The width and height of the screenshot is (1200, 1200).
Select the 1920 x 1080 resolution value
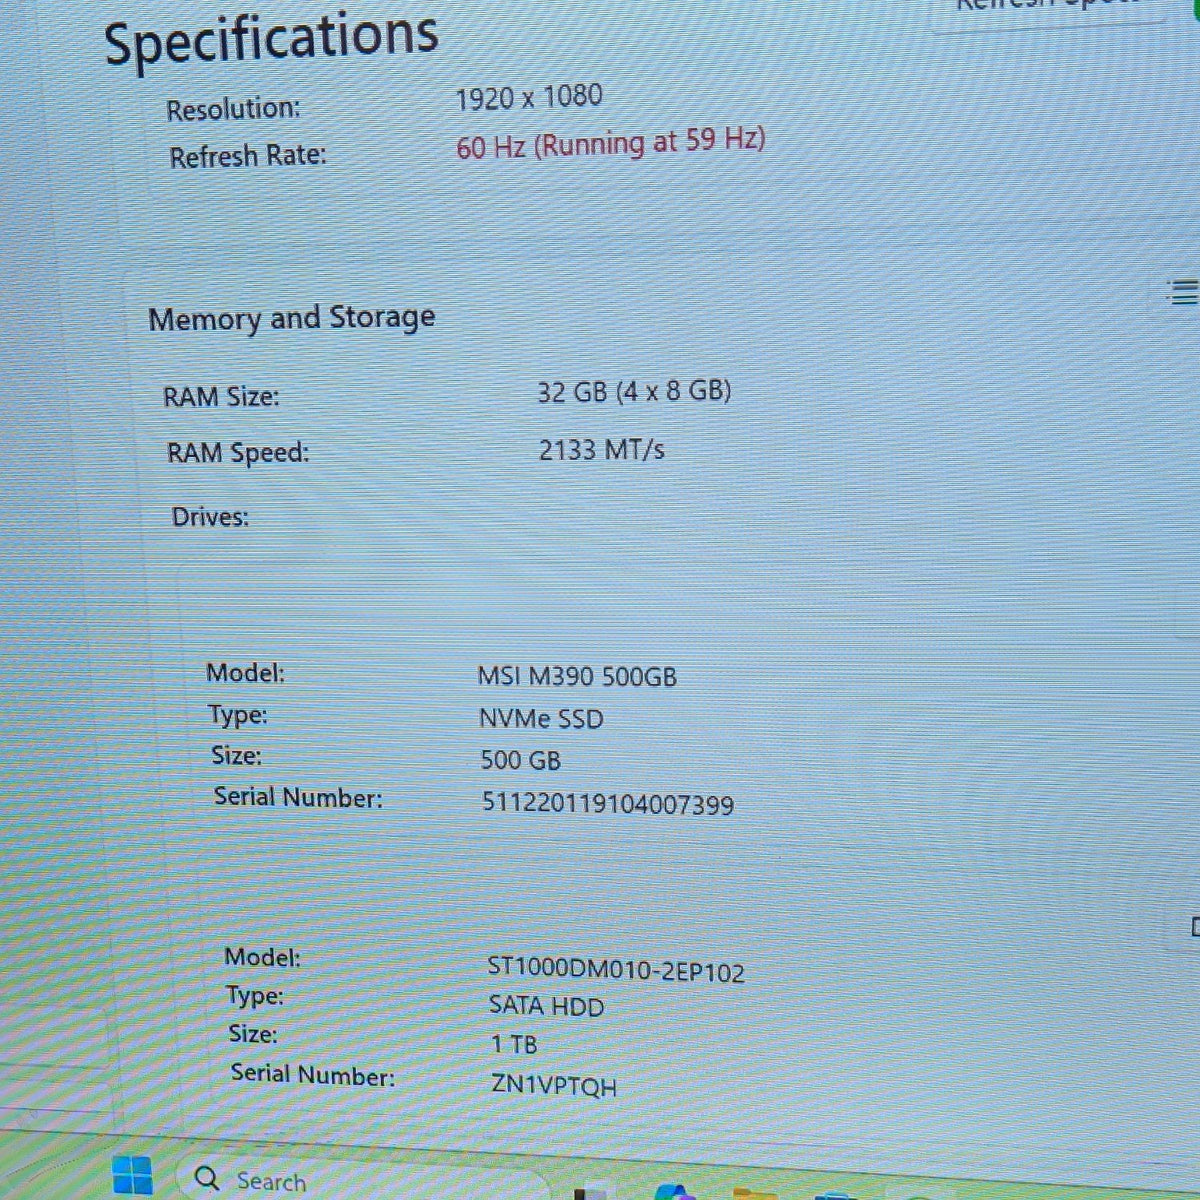529,98
